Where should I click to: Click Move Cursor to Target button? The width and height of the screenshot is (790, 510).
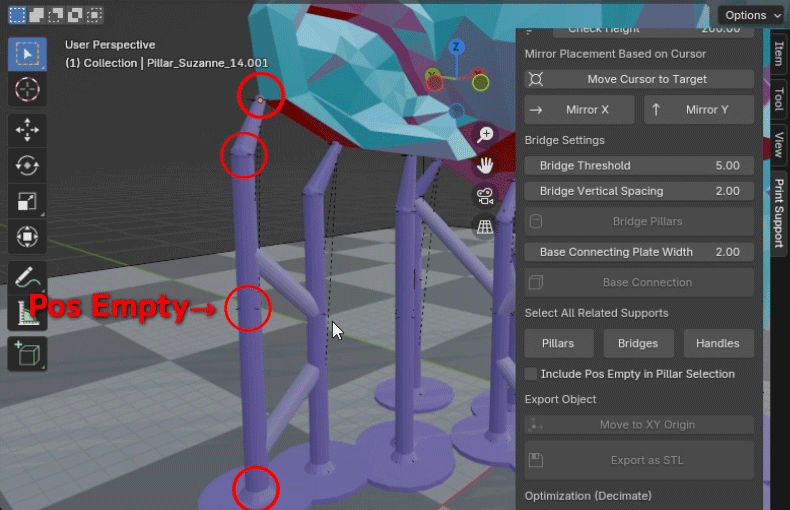tap(639, 79)
